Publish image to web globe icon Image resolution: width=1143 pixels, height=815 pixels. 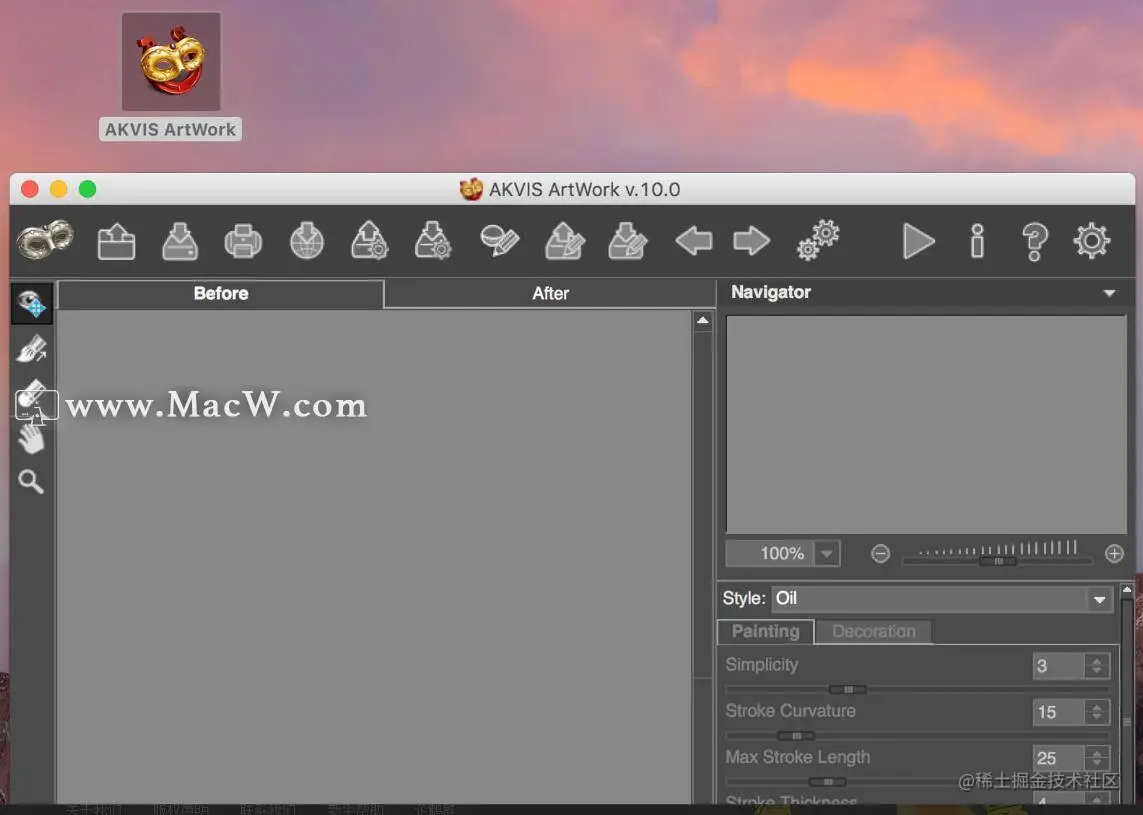tap(307, 241)
